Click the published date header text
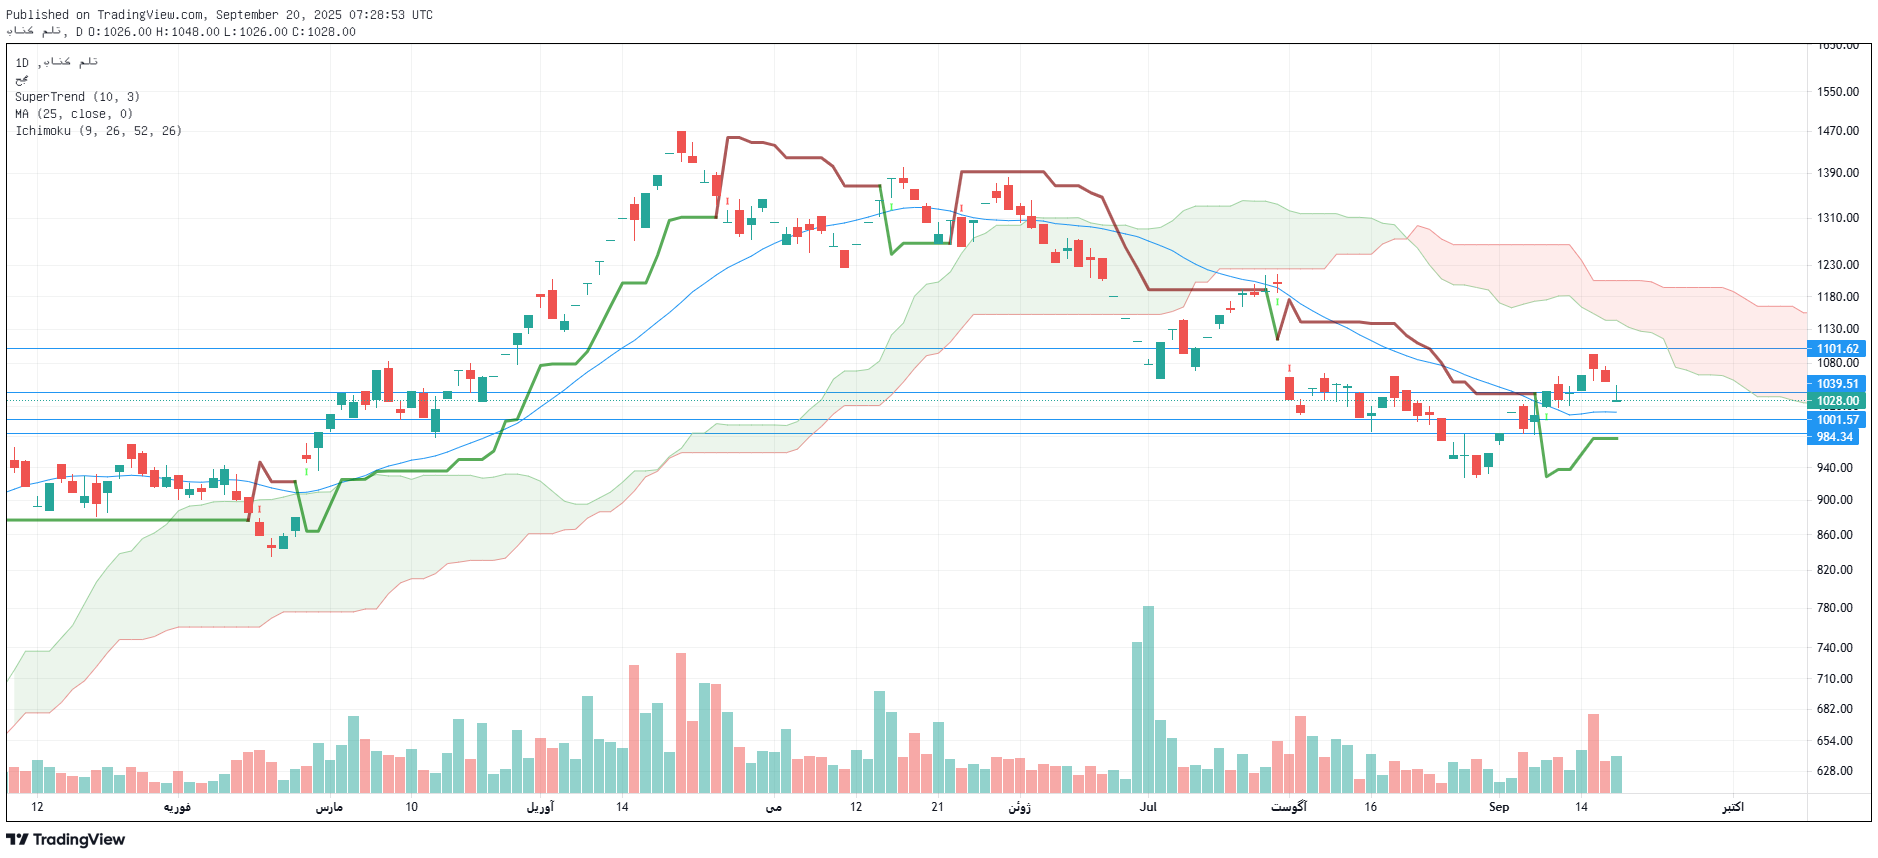Screen dimensions: 1878x858 pos(219,15)
